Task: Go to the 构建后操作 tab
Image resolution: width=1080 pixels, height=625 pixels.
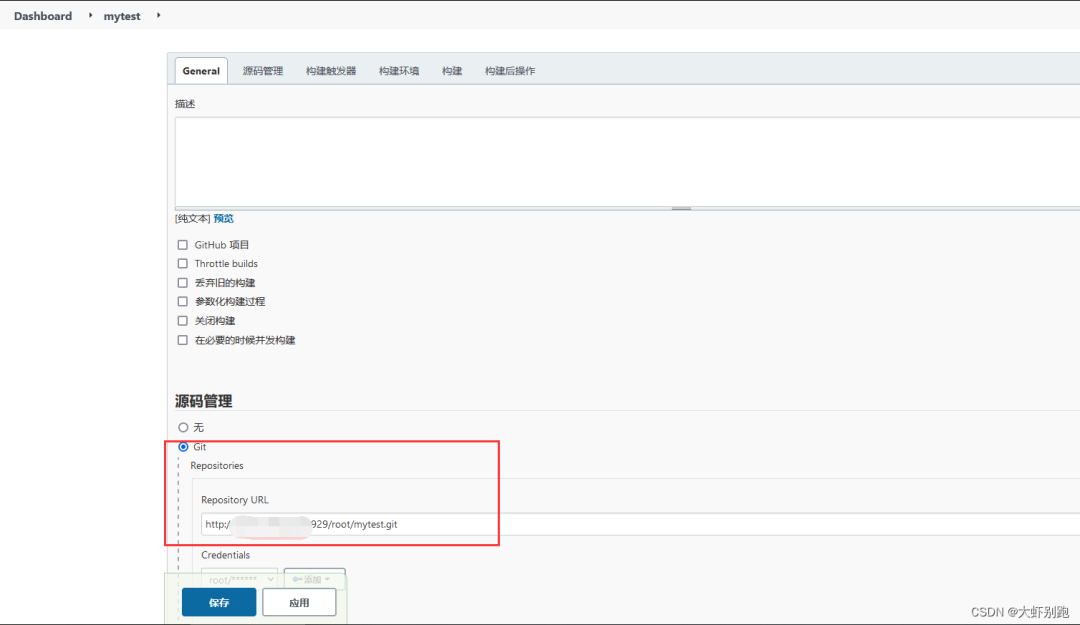Action: [x=510, y=71]
